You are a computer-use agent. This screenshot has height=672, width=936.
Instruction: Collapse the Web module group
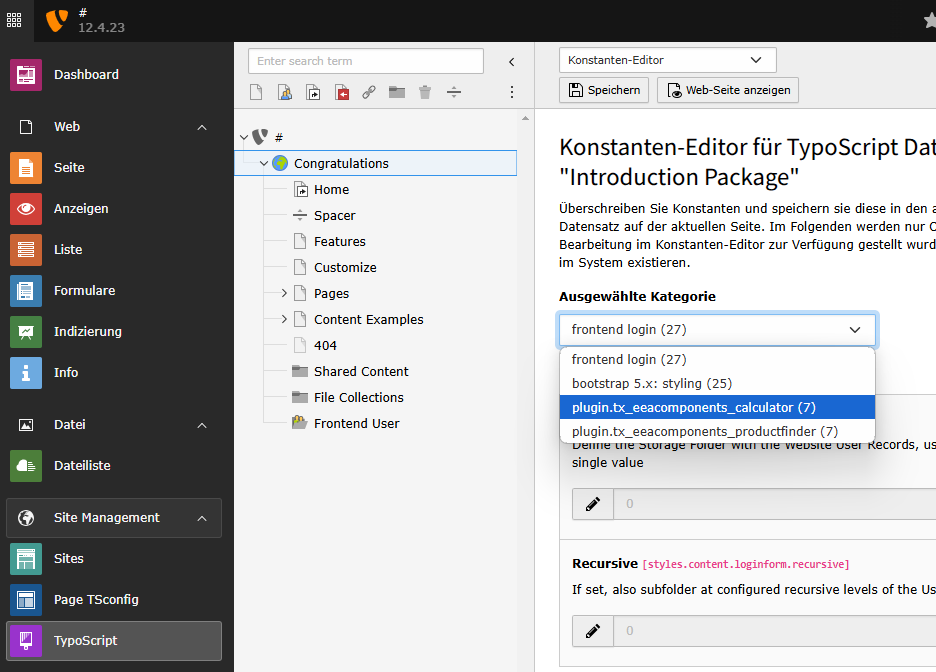pyautogui.click(x=202, y=127)
